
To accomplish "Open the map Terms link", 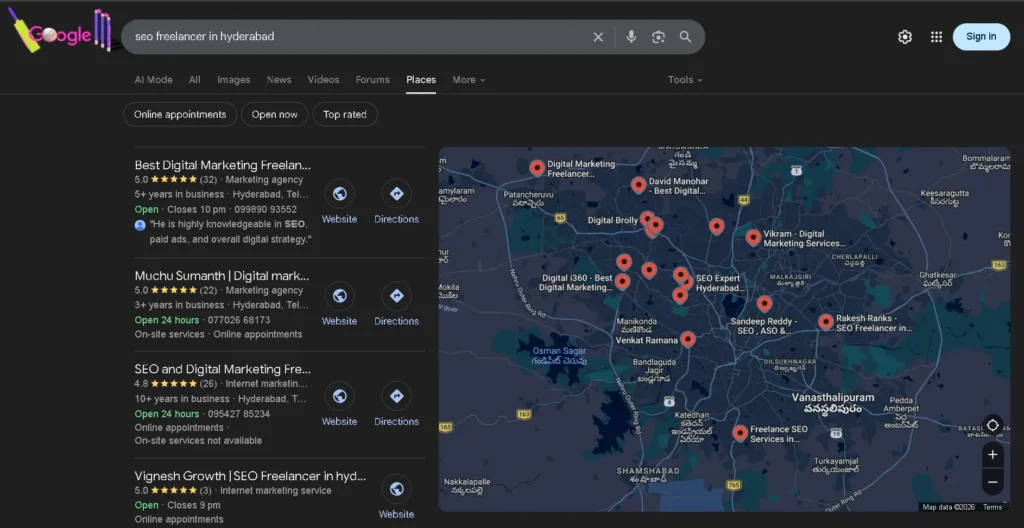I will 992,507.
